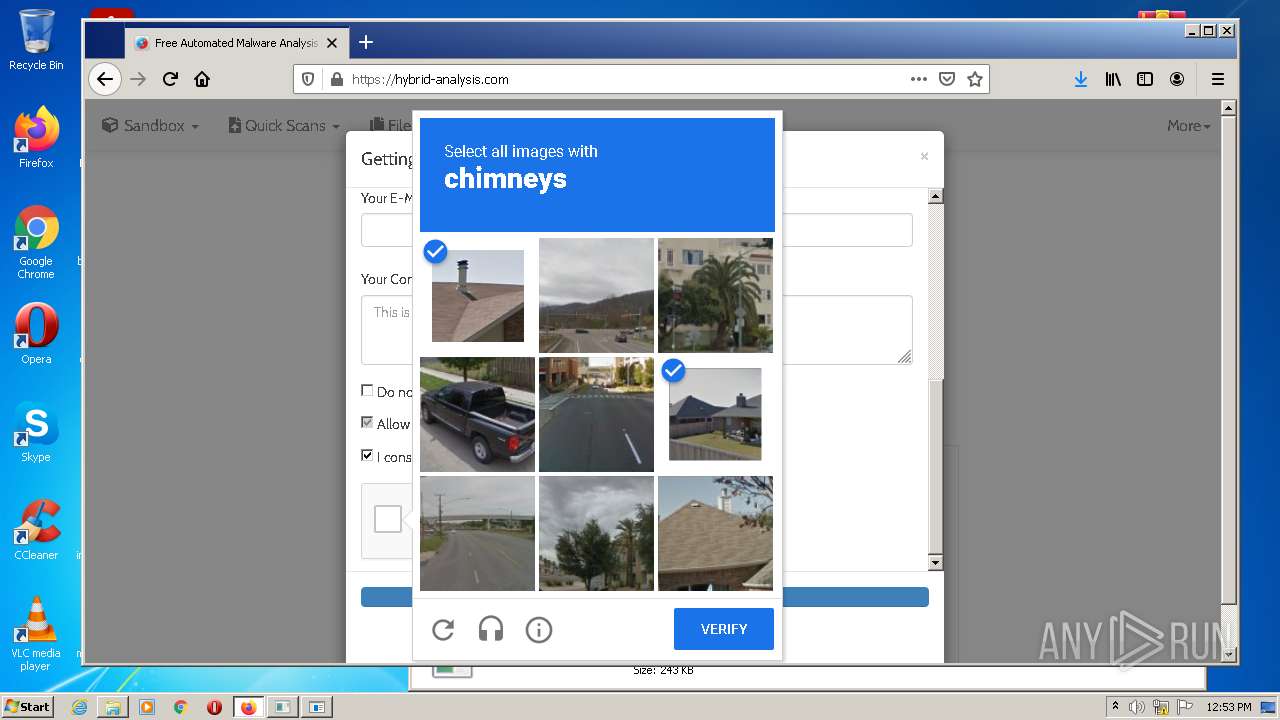Check the reCAPTCHA not-a-robot box
The image size is (1280, 720).
pos(388,519)
